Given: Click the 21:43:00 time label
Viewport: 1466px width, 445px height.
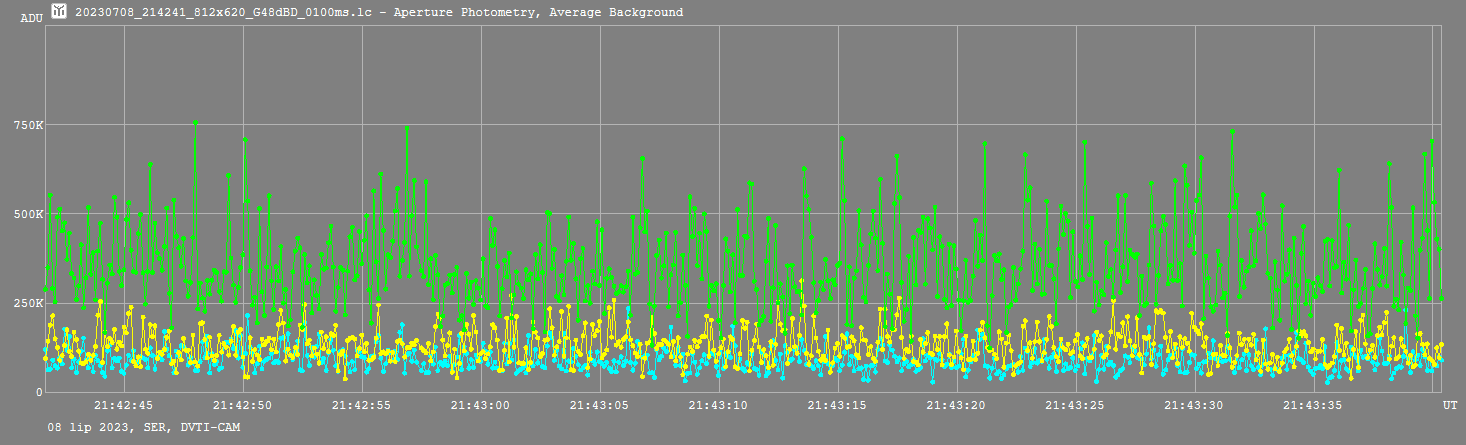Looking at the screenshot, I should click(x=481, y=405).
